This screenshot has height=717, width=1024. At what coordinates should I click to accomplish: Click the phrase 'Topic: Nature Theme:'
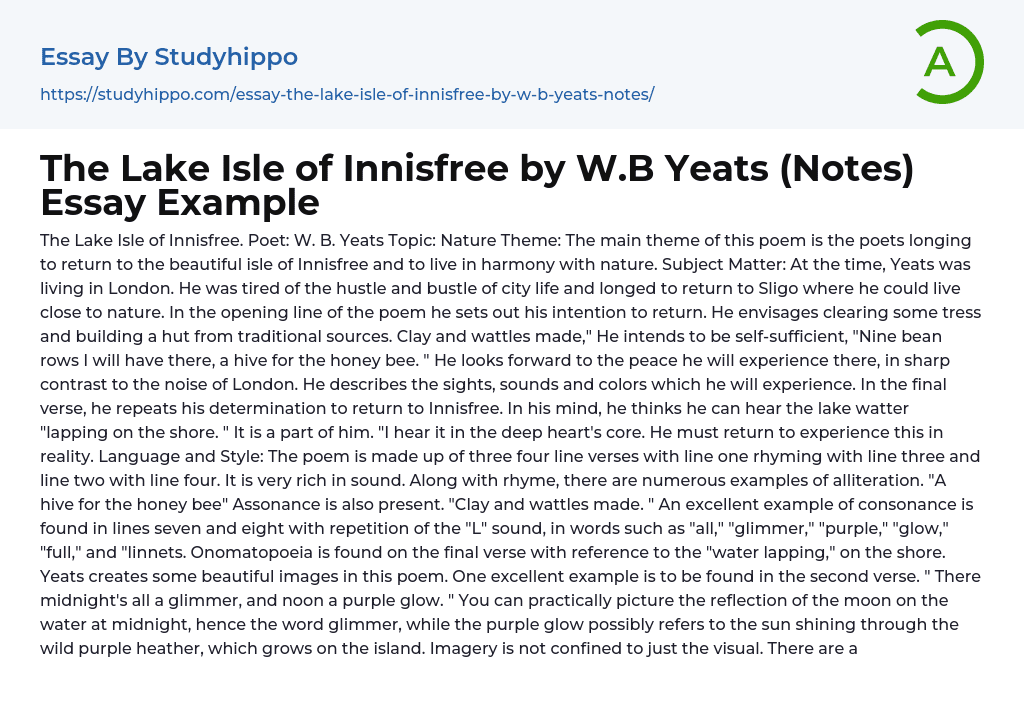(458, 241)
